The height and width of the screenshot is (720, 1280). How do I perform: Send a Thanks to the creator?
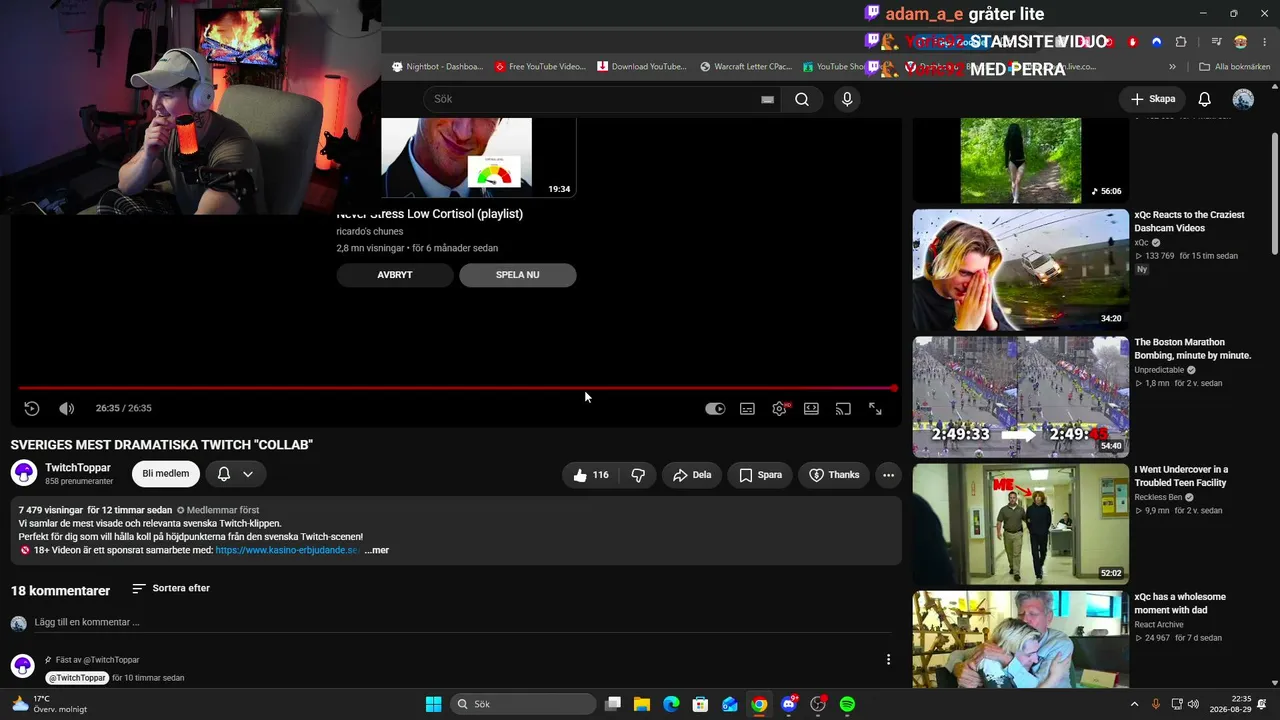tap(834, 475)
